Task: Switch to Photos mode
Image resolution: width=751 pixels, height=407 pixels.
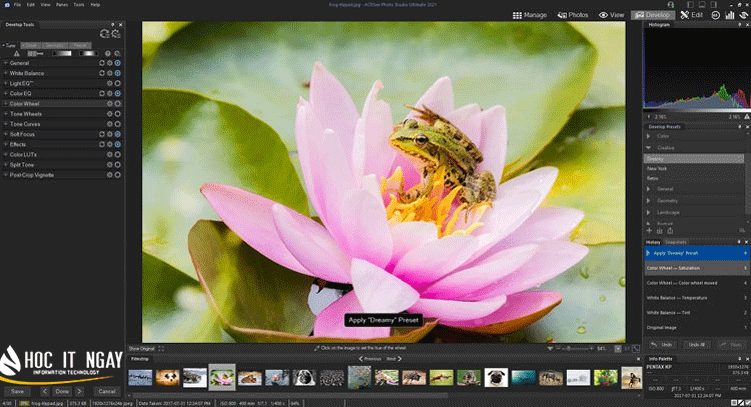Action: pyautogui.click(x=573, y=15)
